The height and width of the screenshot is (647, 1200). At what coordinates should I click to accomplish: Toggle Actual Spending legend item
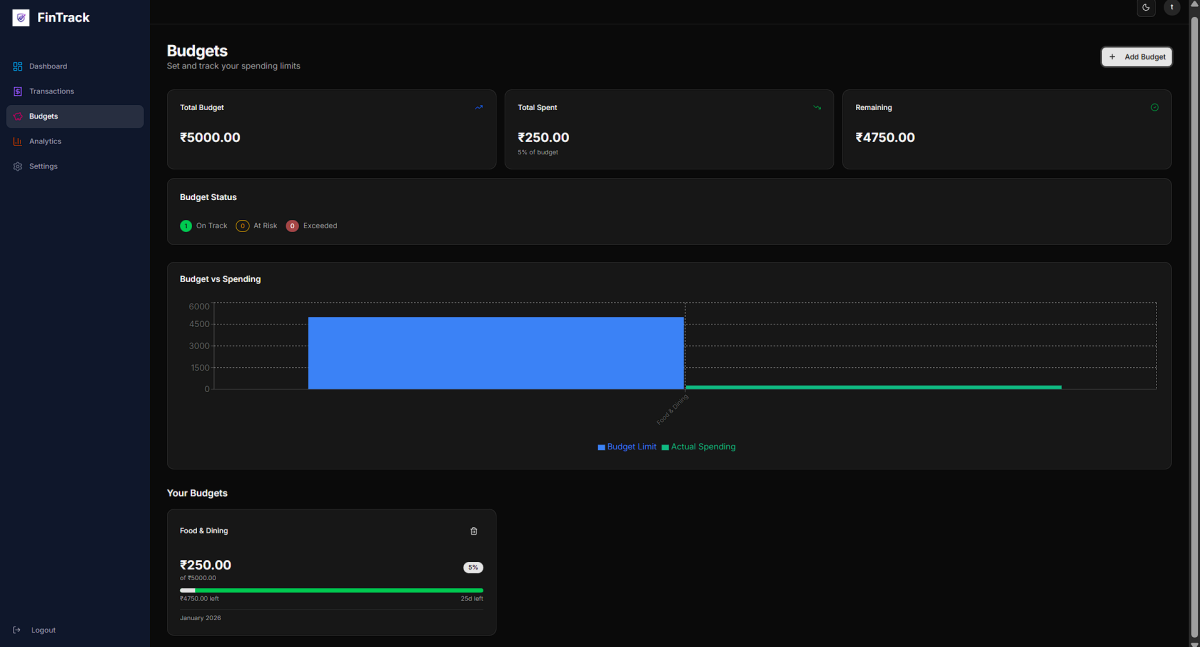pyautogui.click(x=698, y=447)
